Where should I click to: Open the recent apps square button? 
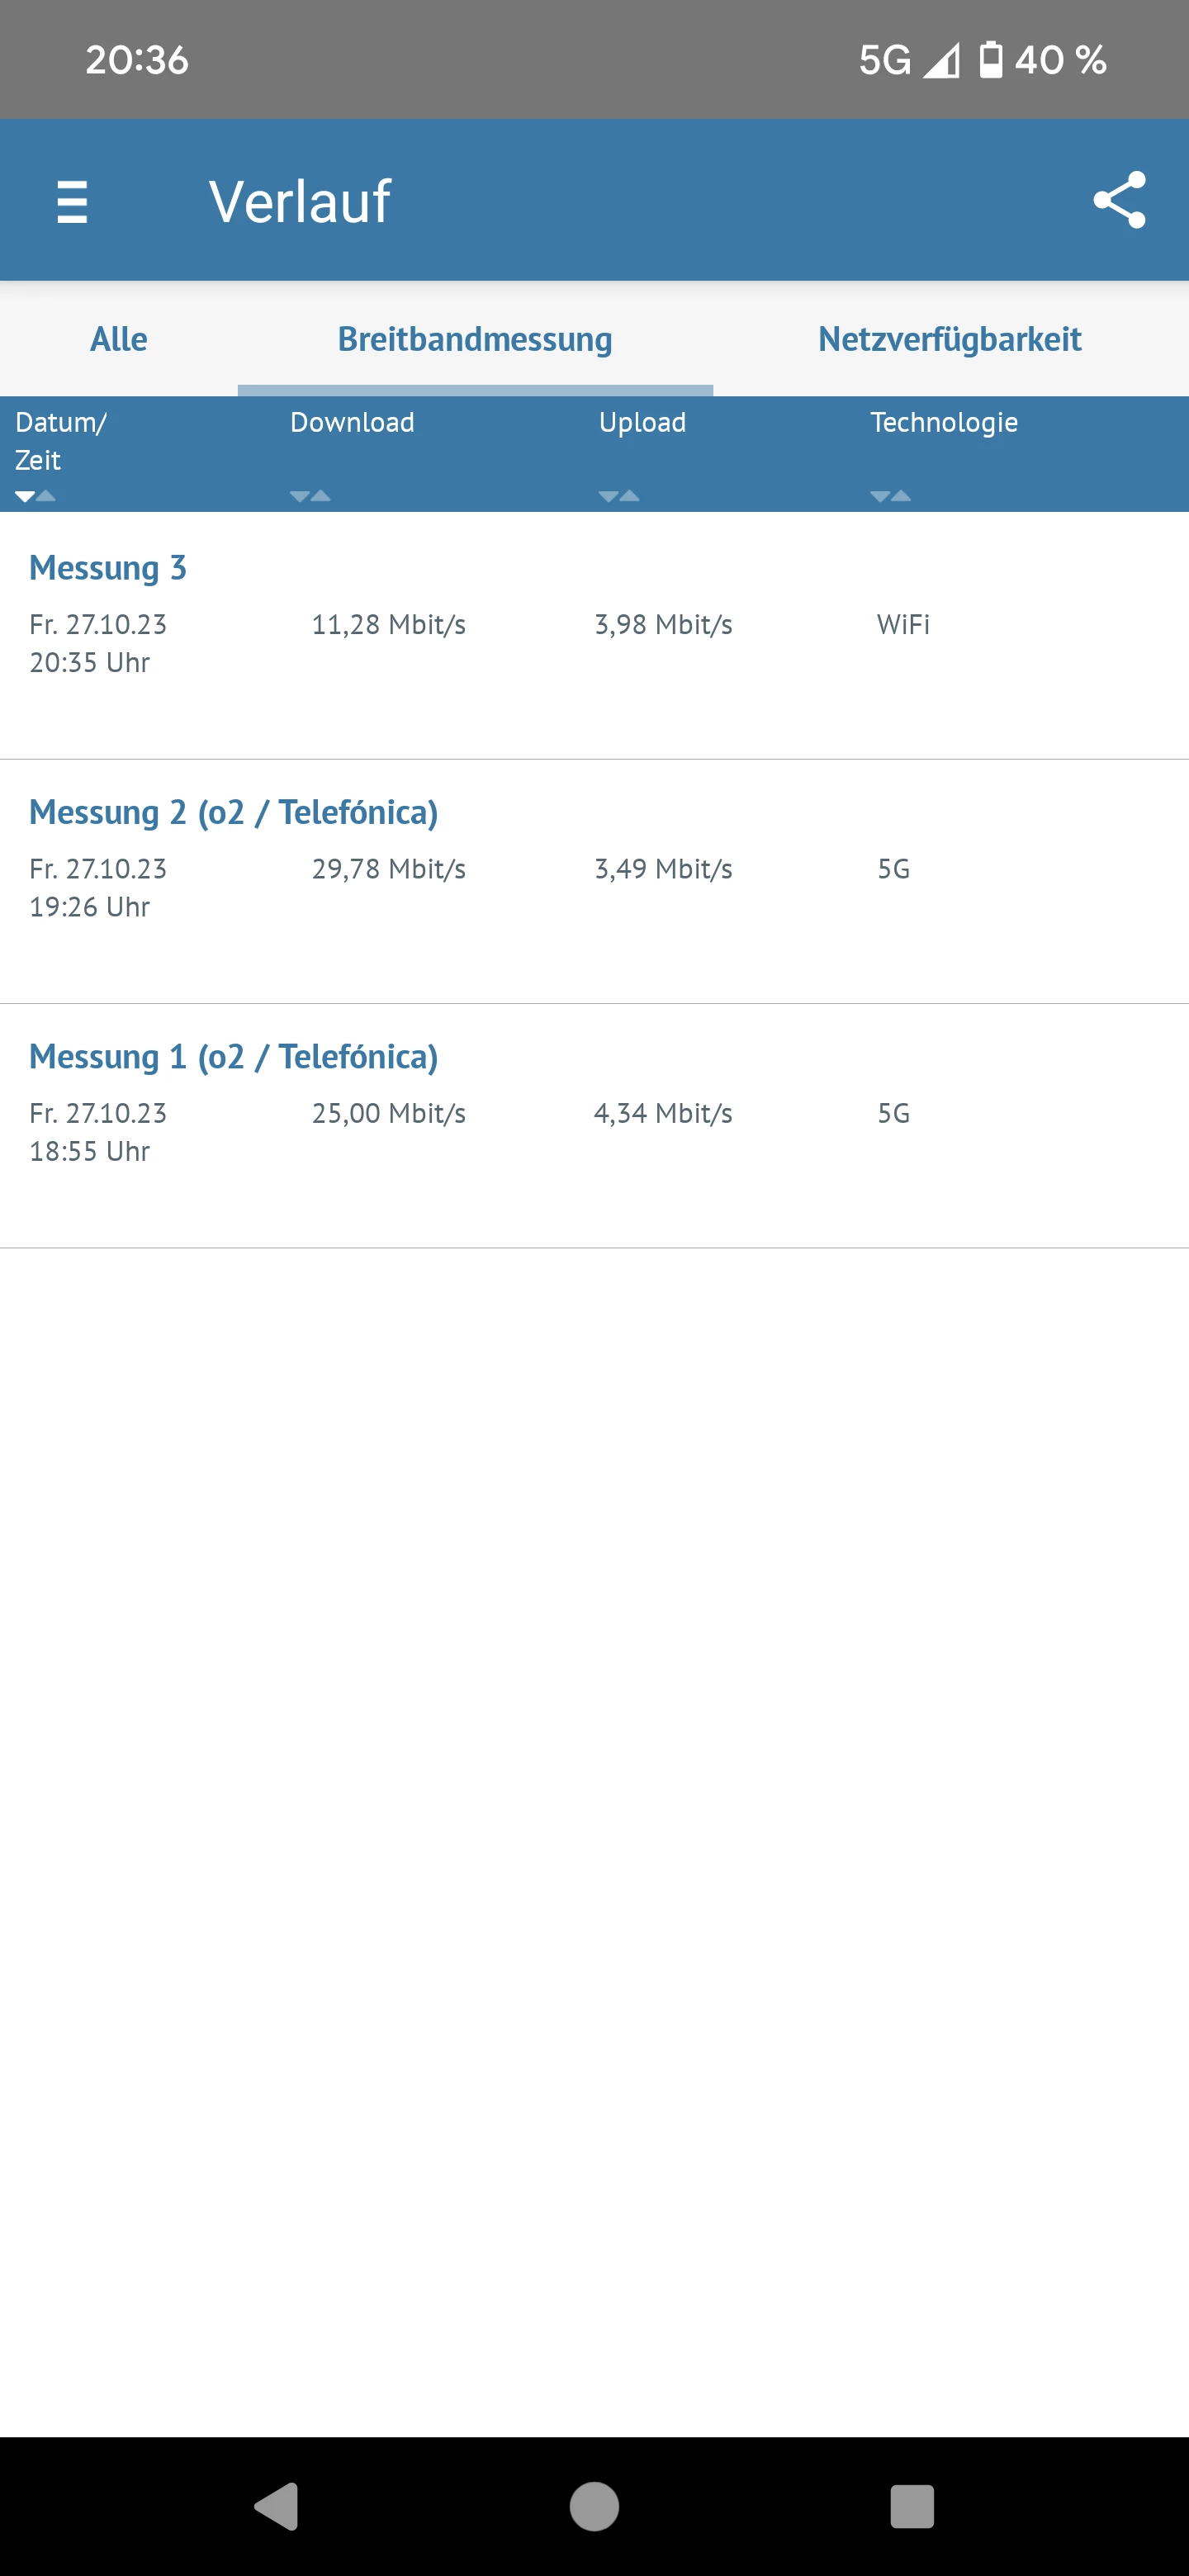click(x=911, y=2506)
